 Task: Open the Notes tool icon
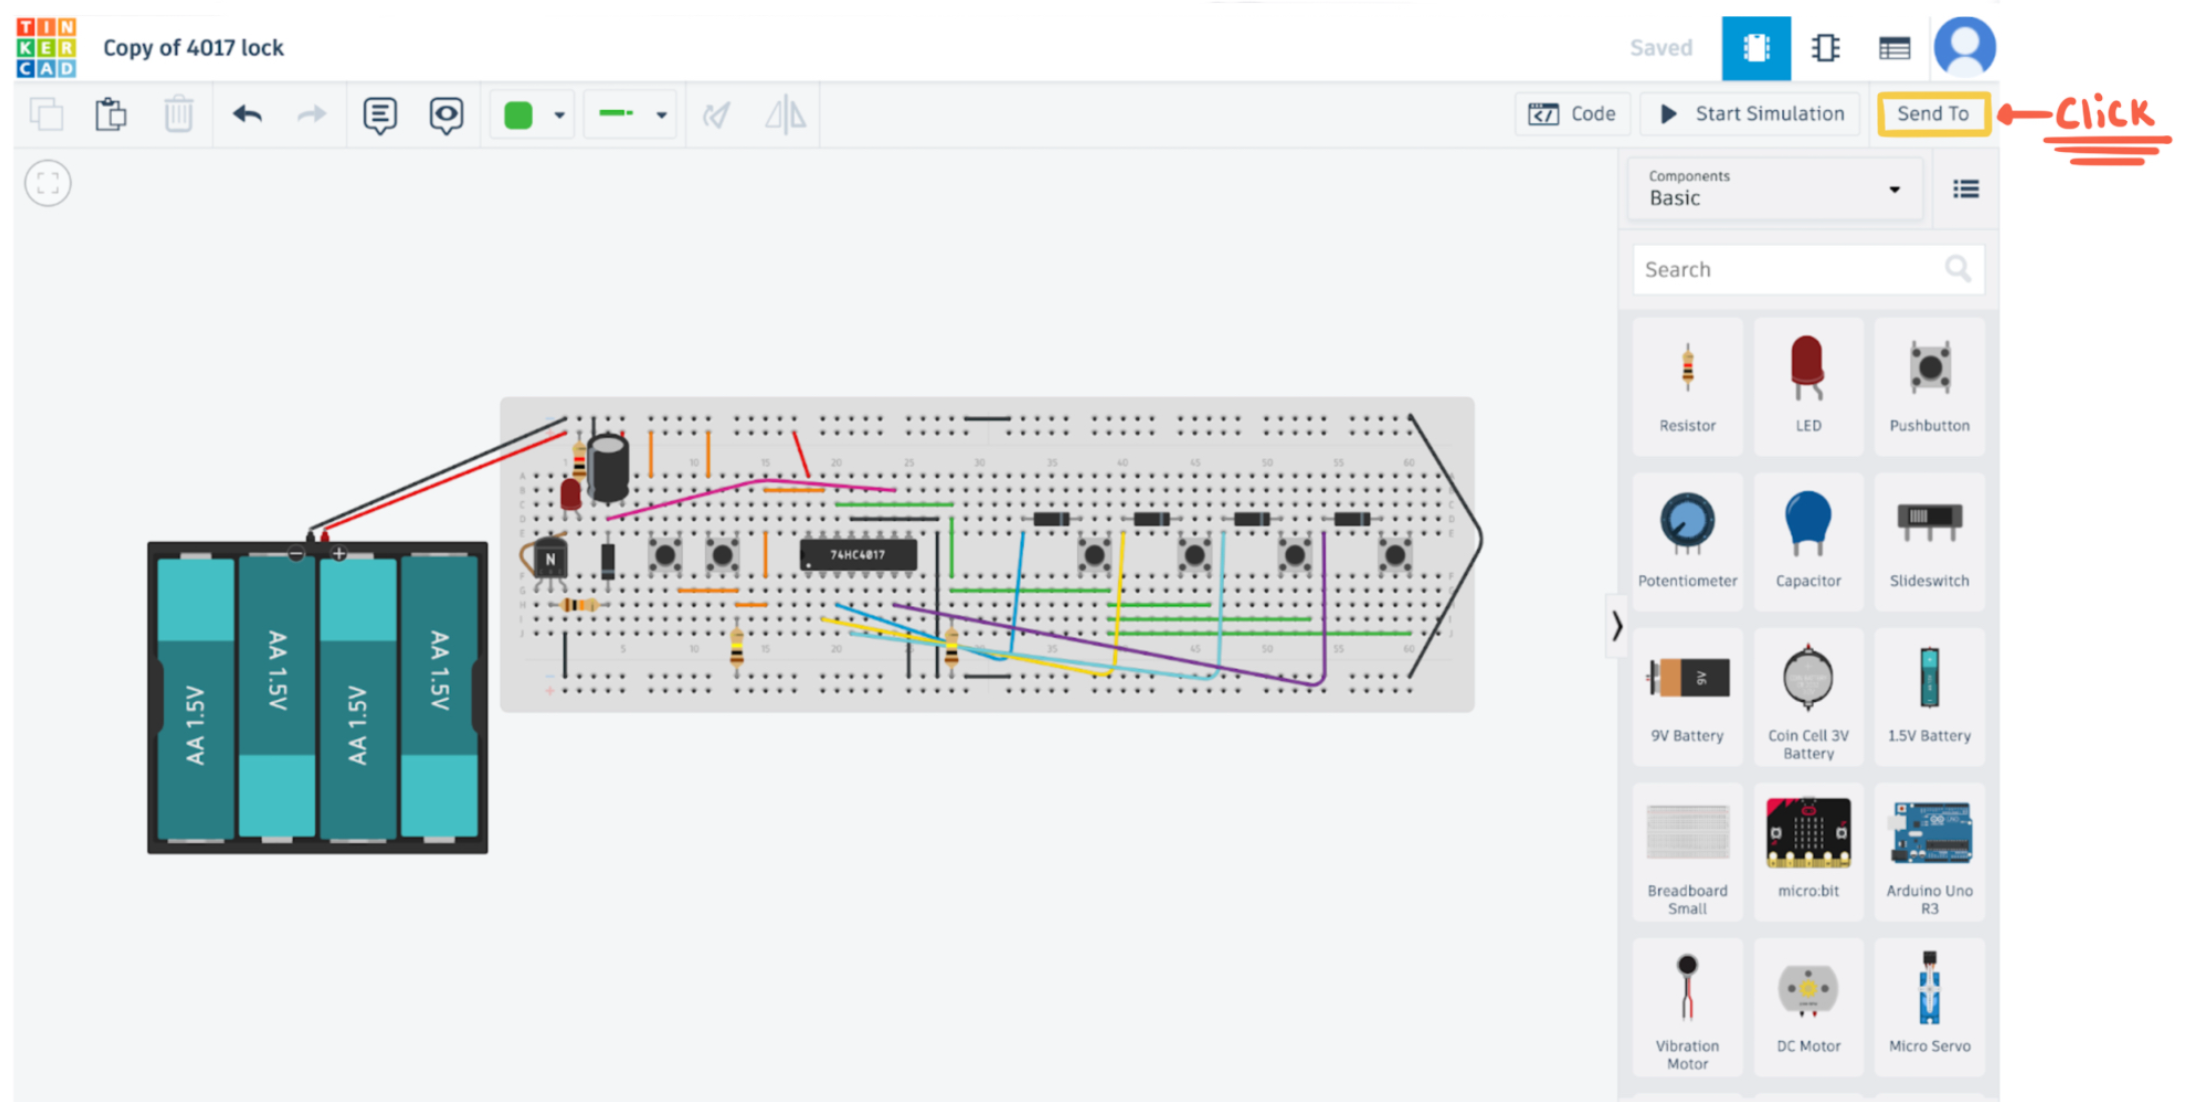pos(380,115)
